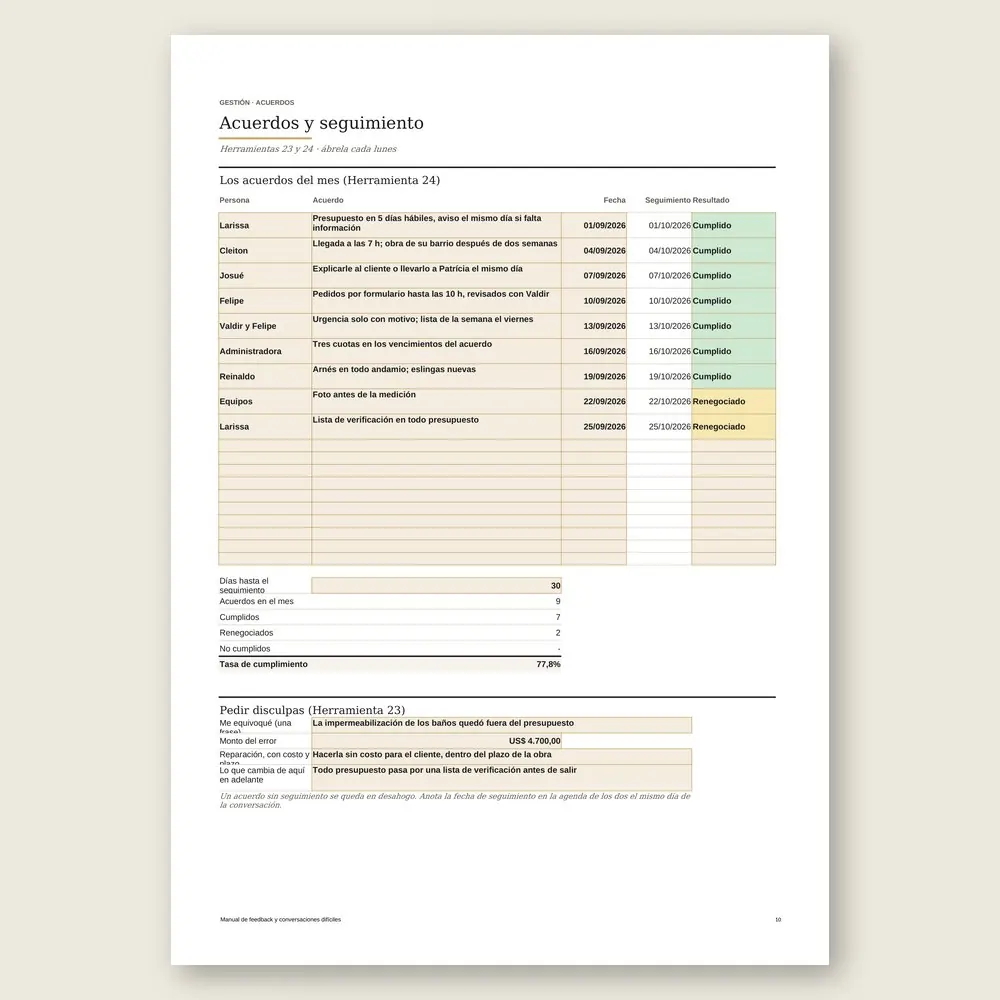The height and width of the screenshot is (1000, 1000).
Task: Click the 'Persona' column header
Action: click(x=234, y=200)
